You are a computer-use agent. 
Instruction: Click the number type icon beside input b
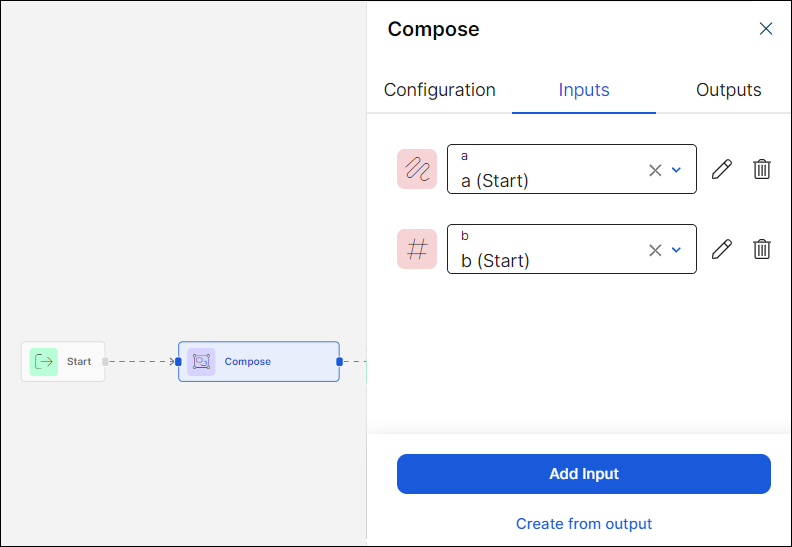417,249
